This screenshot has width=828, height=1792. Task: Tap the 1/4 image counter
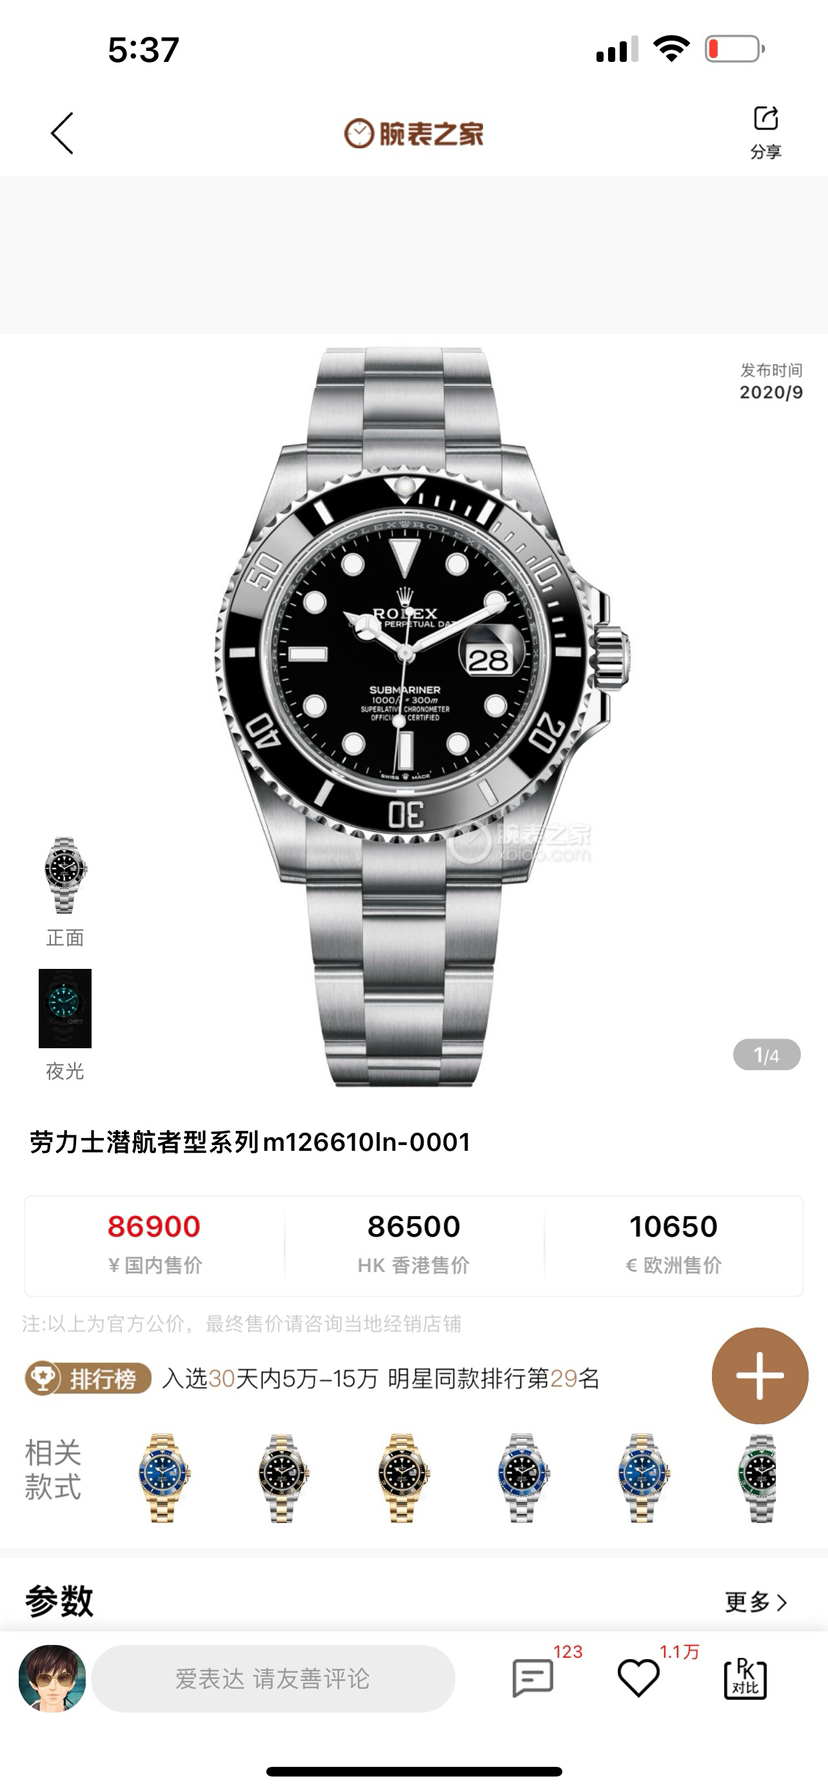coord(767,1055)
